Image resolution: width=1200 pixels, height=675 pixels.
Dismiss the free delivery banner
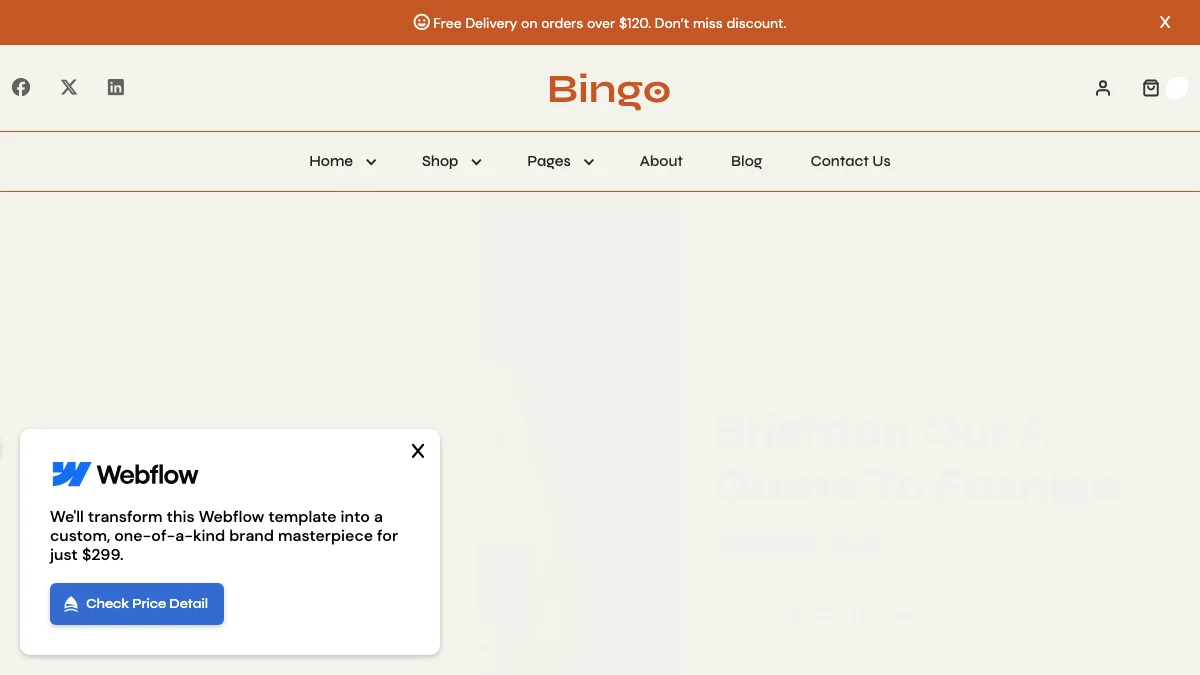pos(1165,22)
